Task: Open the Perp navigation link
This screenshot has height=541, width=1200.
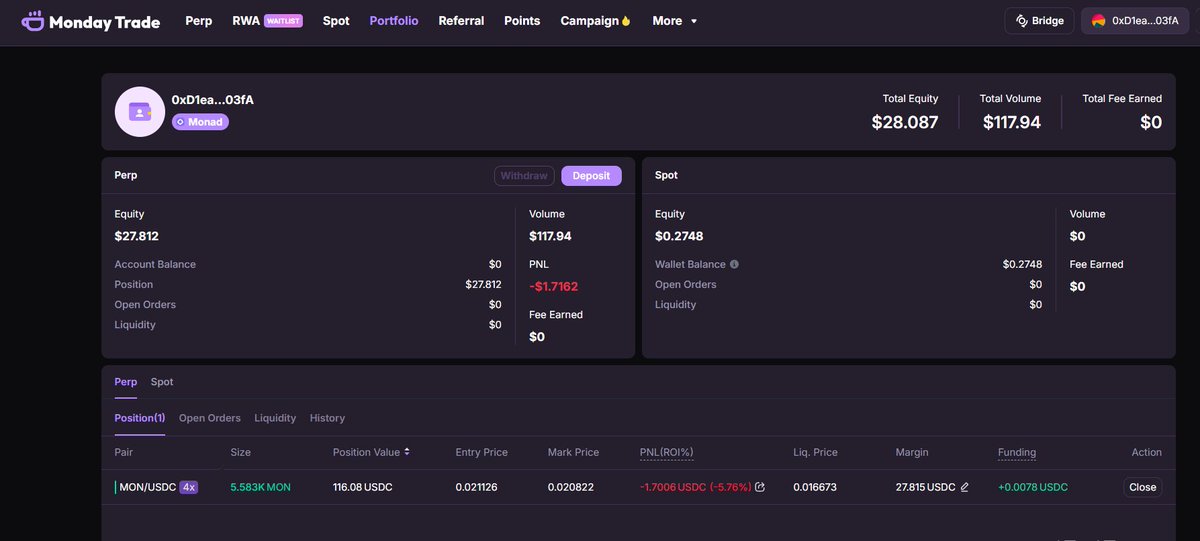Action: (x=199, y=21)
